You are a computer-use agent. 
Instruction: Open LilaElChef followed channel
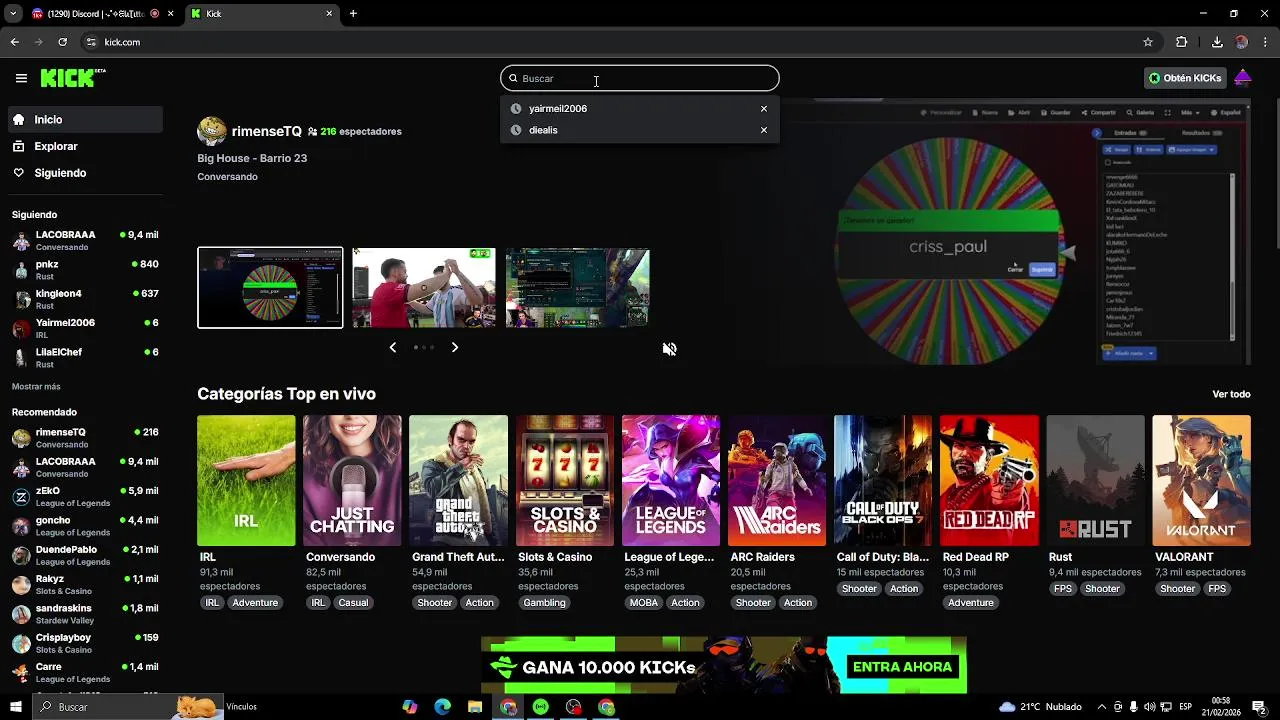tap(85, 358)
